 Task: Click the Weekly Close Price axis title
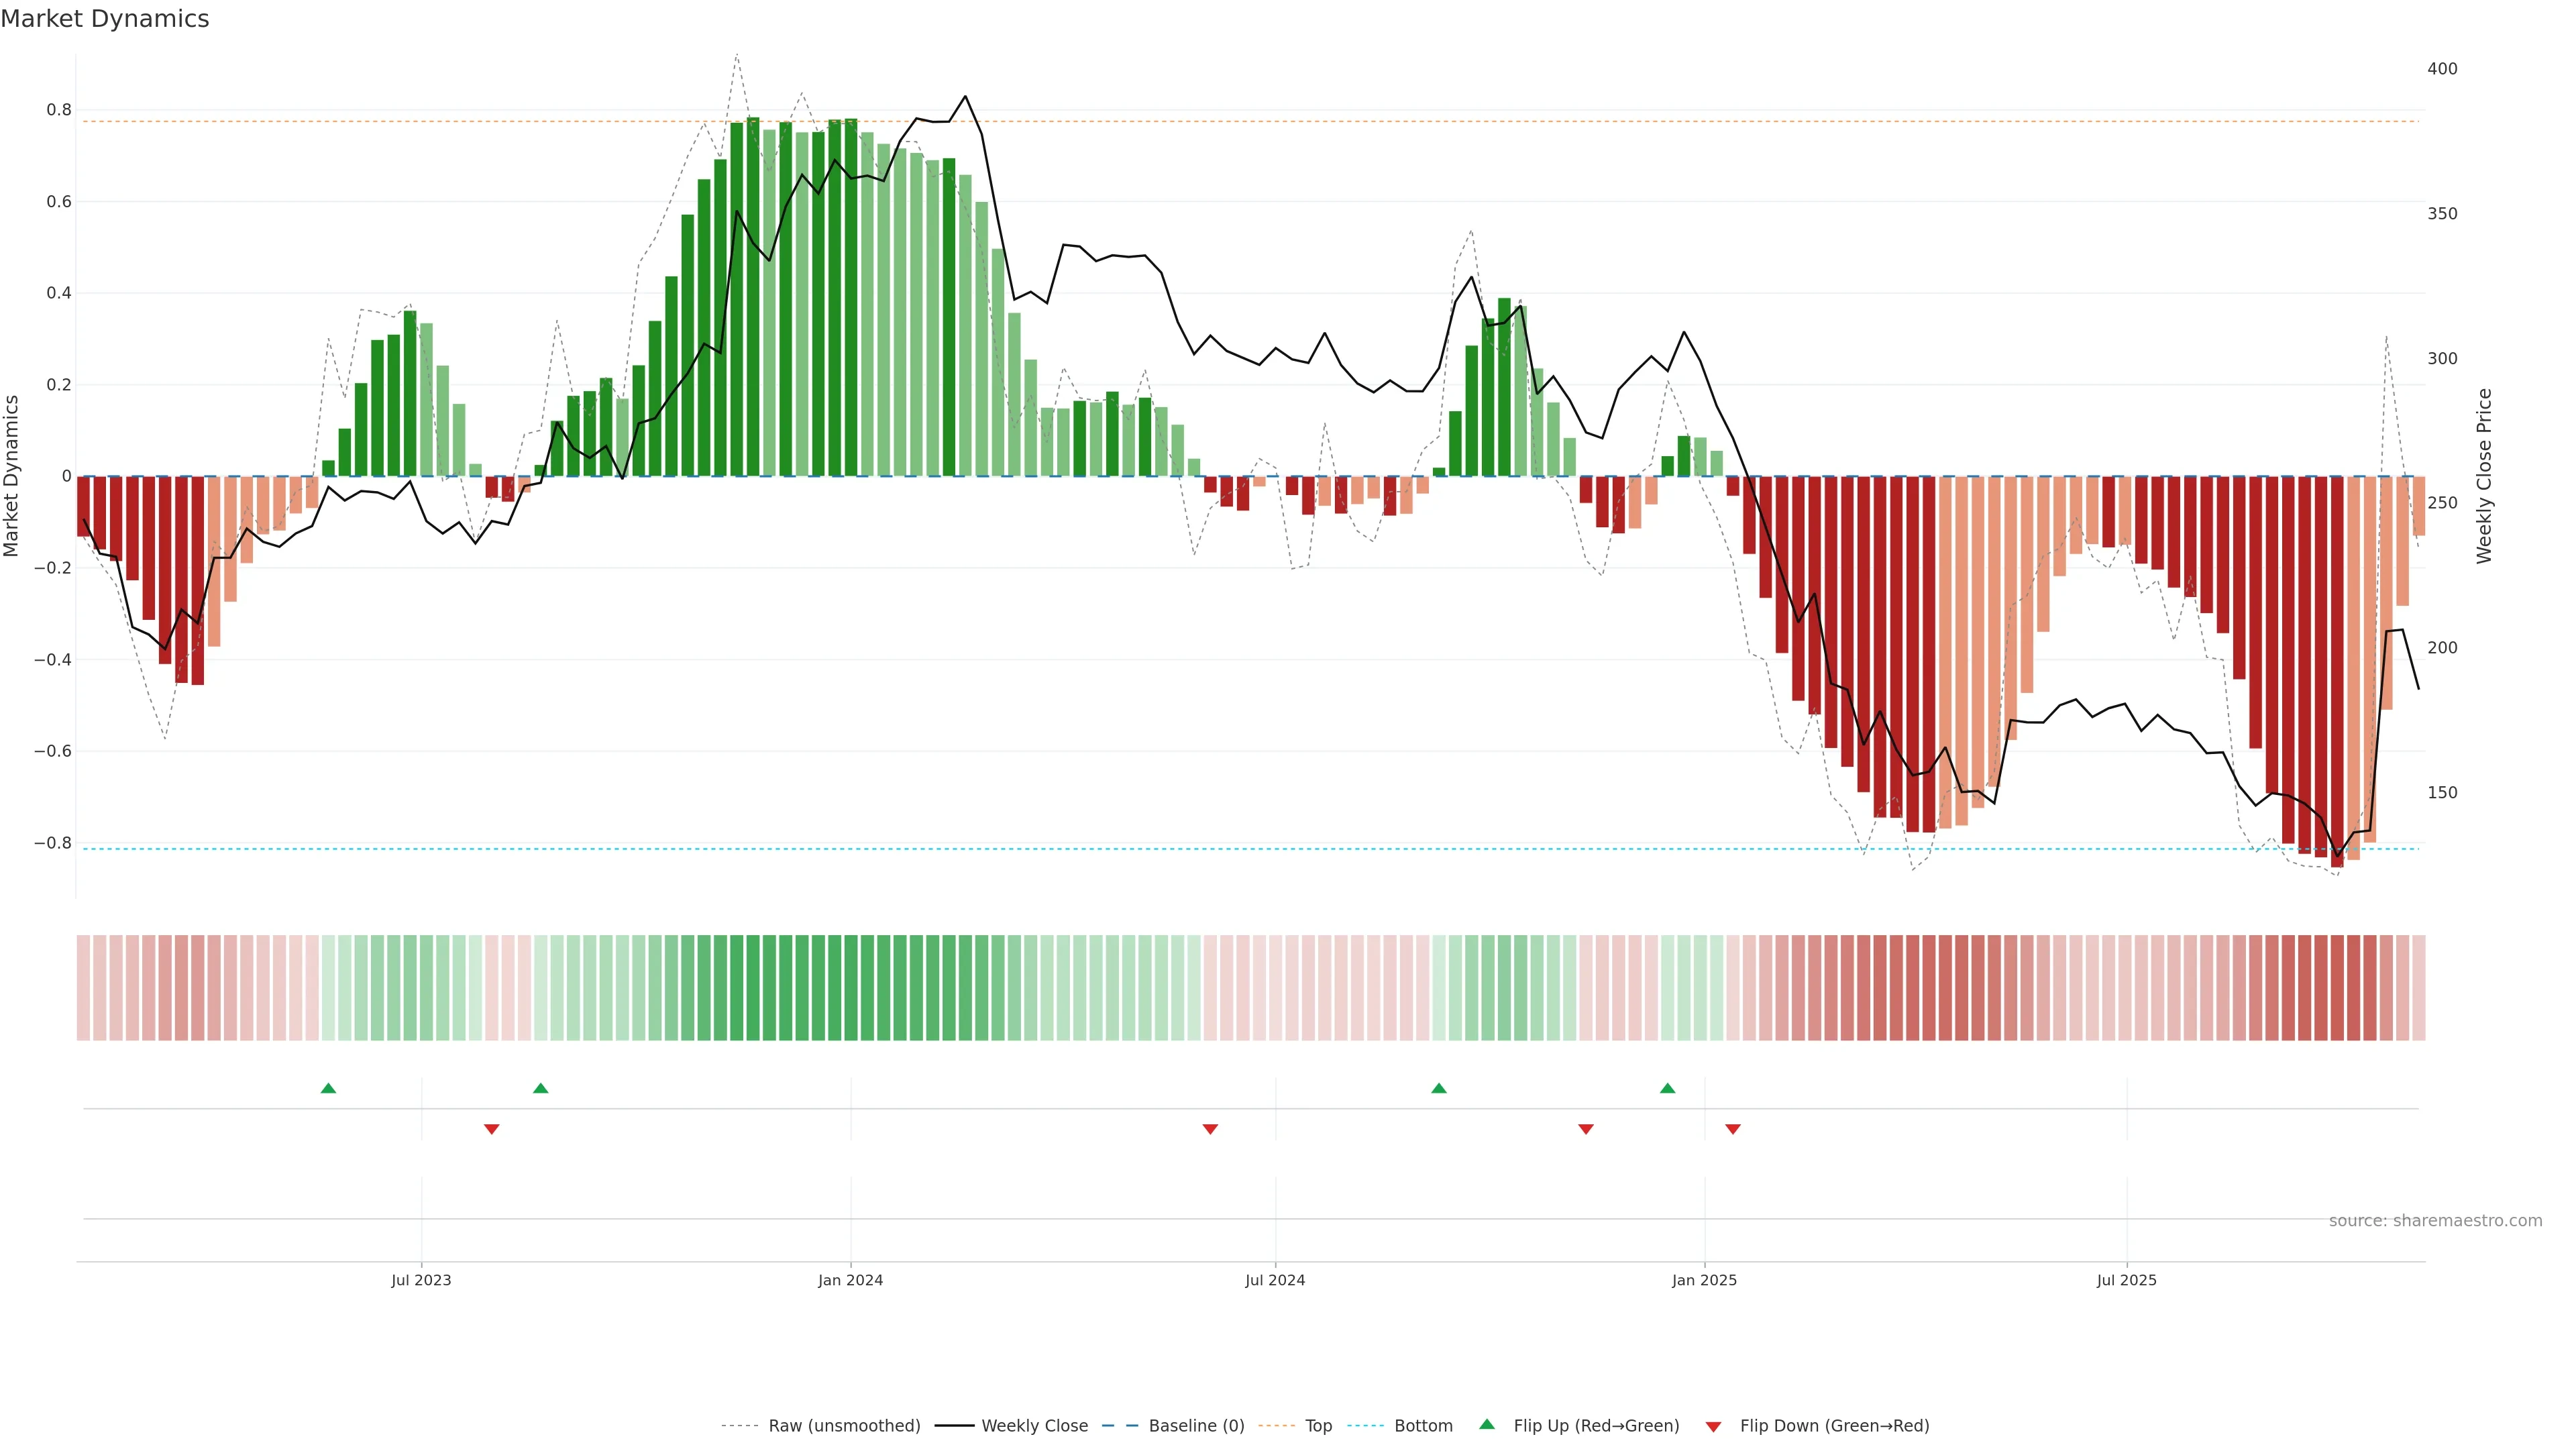(2484, 476)
